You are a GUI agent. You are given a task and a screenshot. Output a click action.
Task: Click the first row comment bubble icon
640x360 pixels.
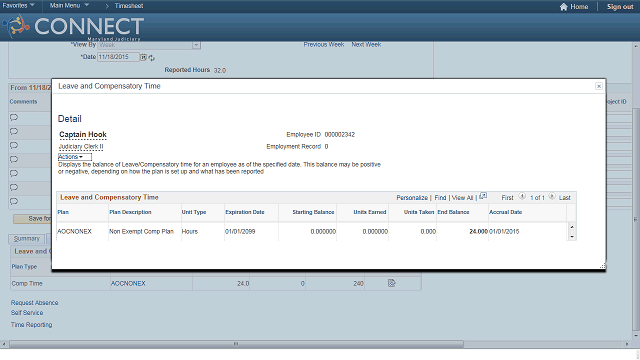14,118
